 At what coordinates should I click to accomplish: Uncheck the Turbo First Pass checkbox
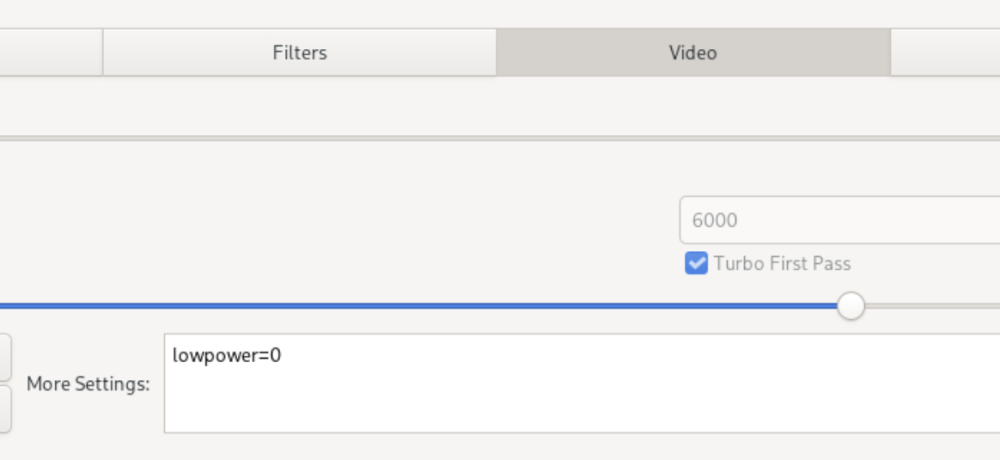[x=696, y=263]
